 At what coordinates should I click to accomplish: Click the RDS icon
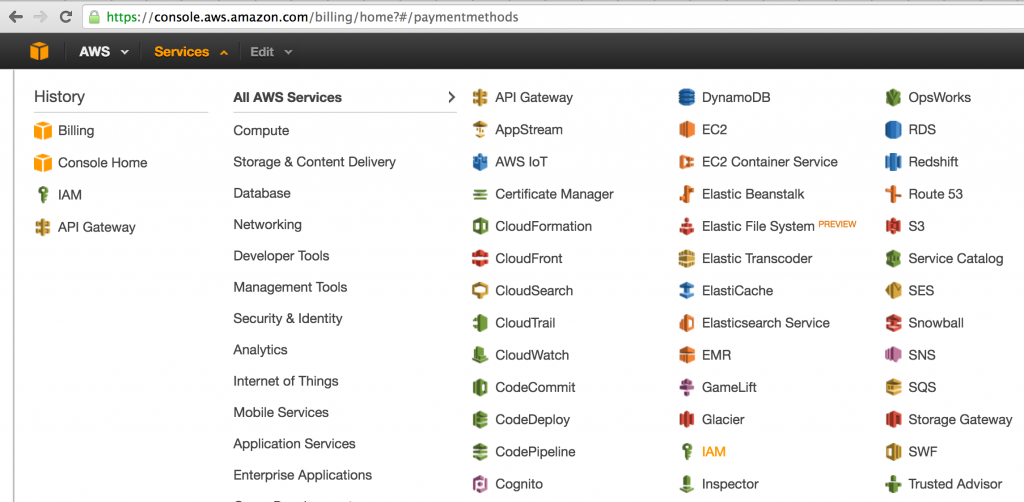tap(893, 130)
